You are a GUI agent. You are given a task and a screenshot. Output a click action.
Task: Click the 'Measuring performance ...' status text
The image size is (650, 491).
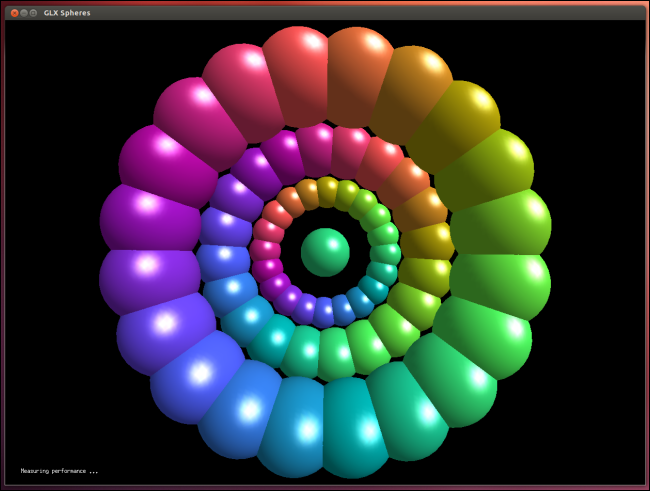(59, 471)
